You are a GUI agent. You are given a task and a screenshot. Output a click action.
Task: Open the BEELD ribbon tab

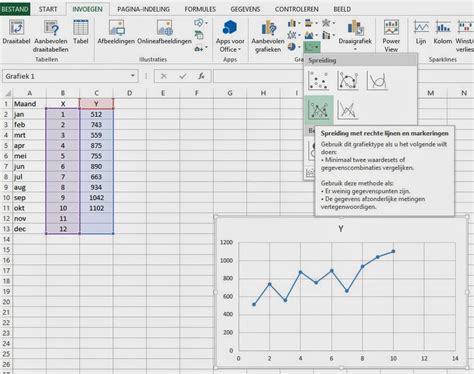pyautogui.click(x=342, y=9)
